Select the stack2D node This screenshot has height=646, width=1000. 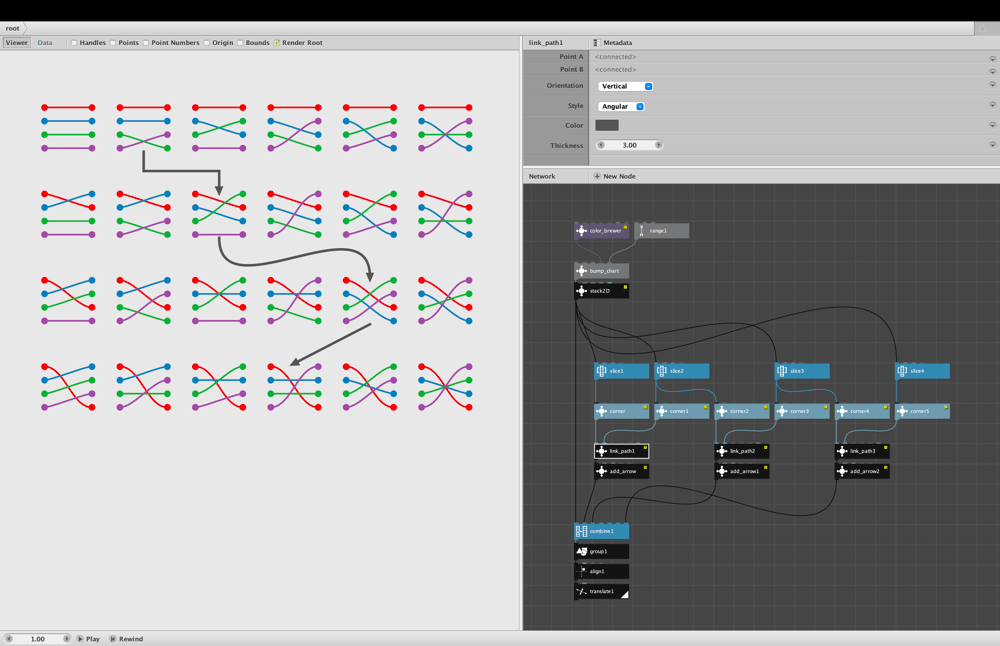[x=601, y=291]
